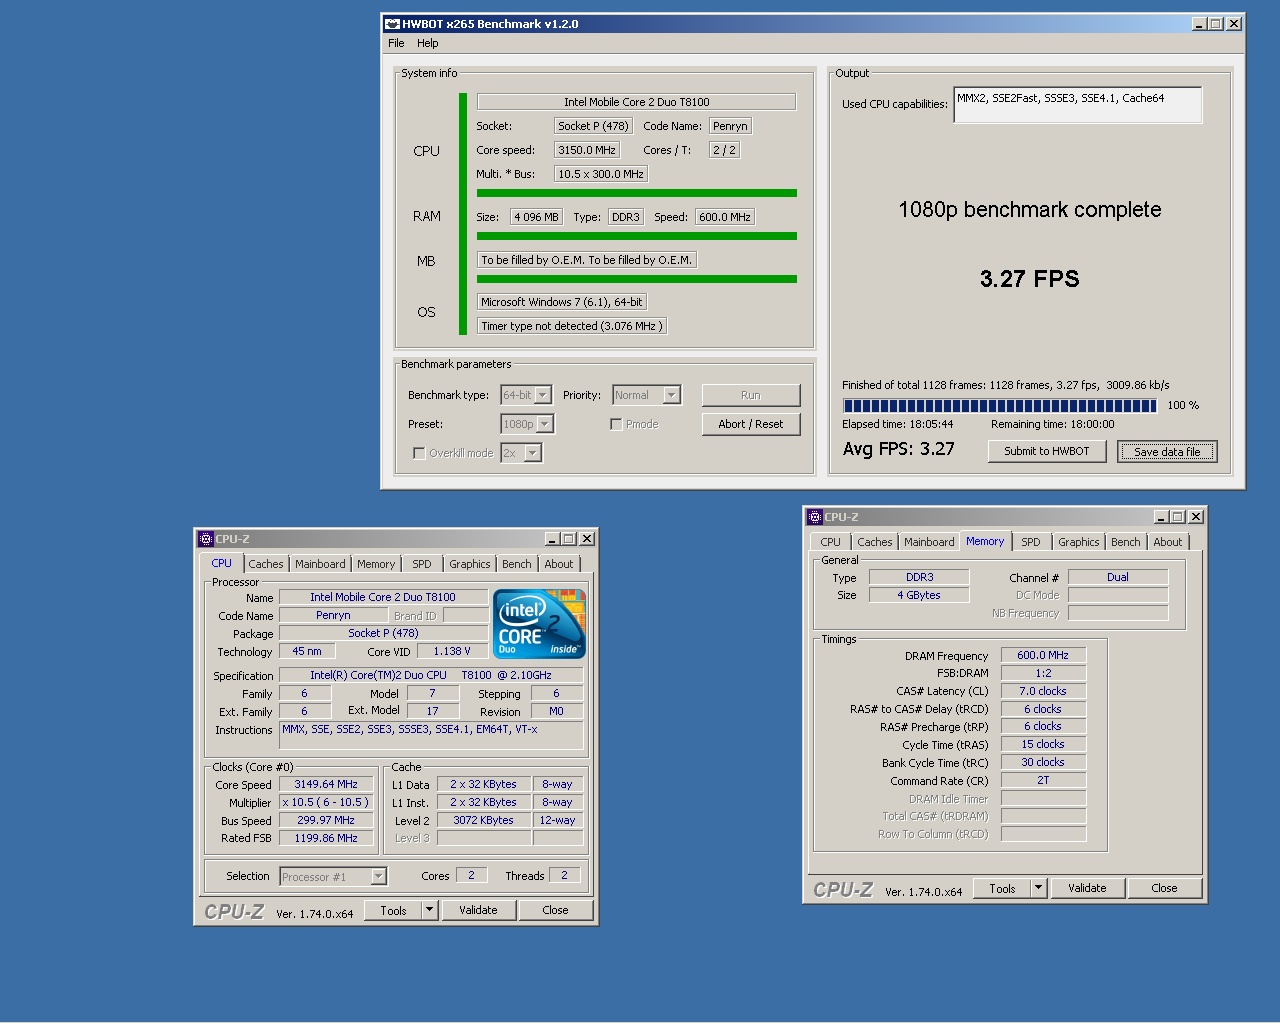Click Submit to HWBOT button

tap(1047, 451)
